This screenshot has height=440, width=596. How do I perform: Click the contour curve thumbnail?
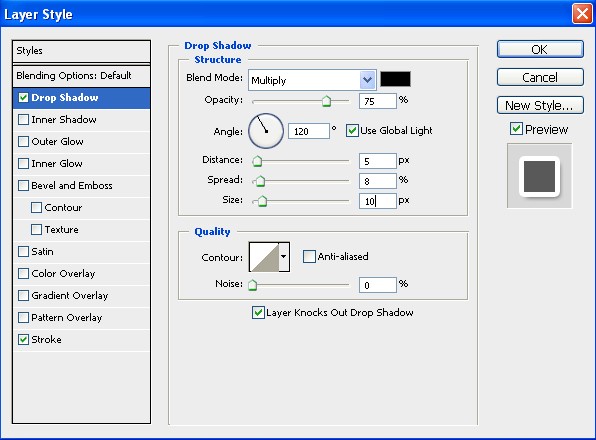coord(265,257)
